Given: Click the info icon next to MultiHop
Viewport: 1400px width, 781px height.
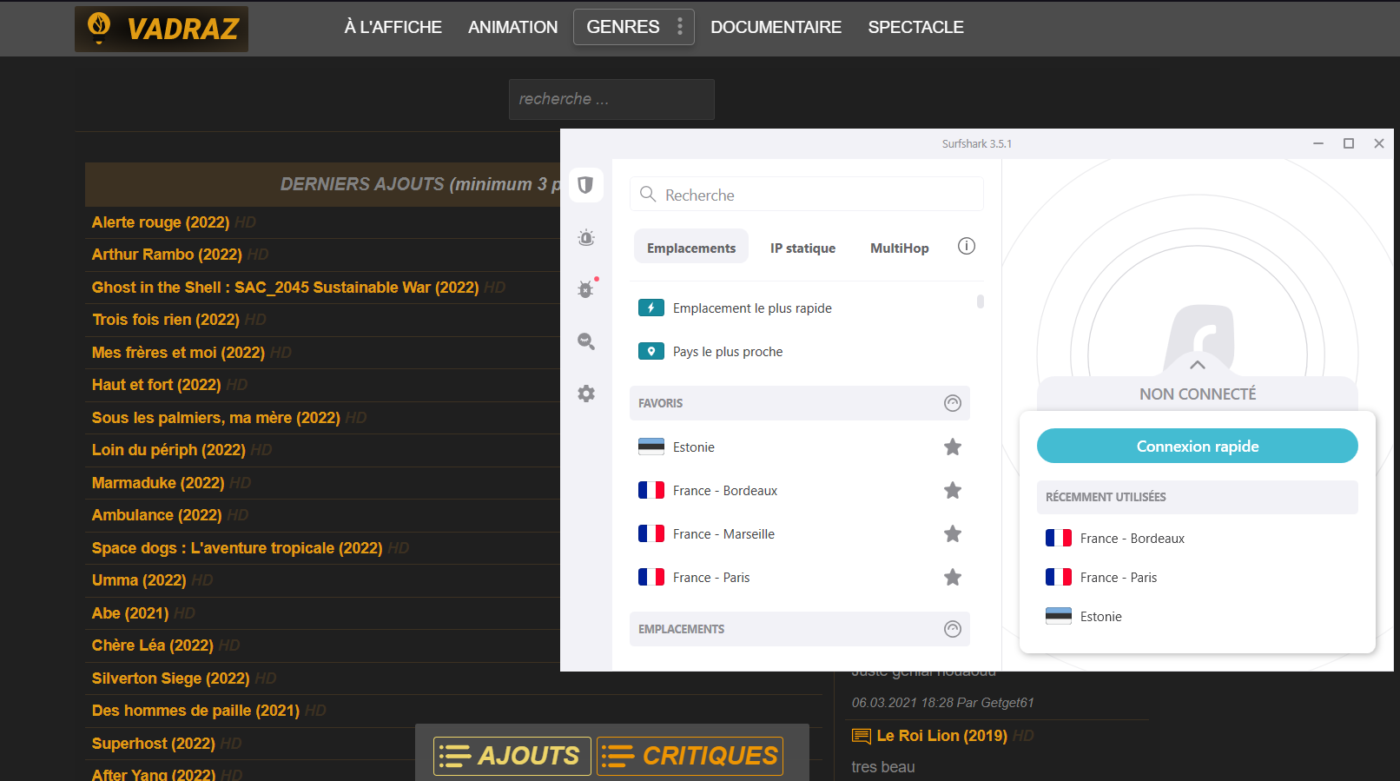Looking at the screenshot, I should point(966,246).
